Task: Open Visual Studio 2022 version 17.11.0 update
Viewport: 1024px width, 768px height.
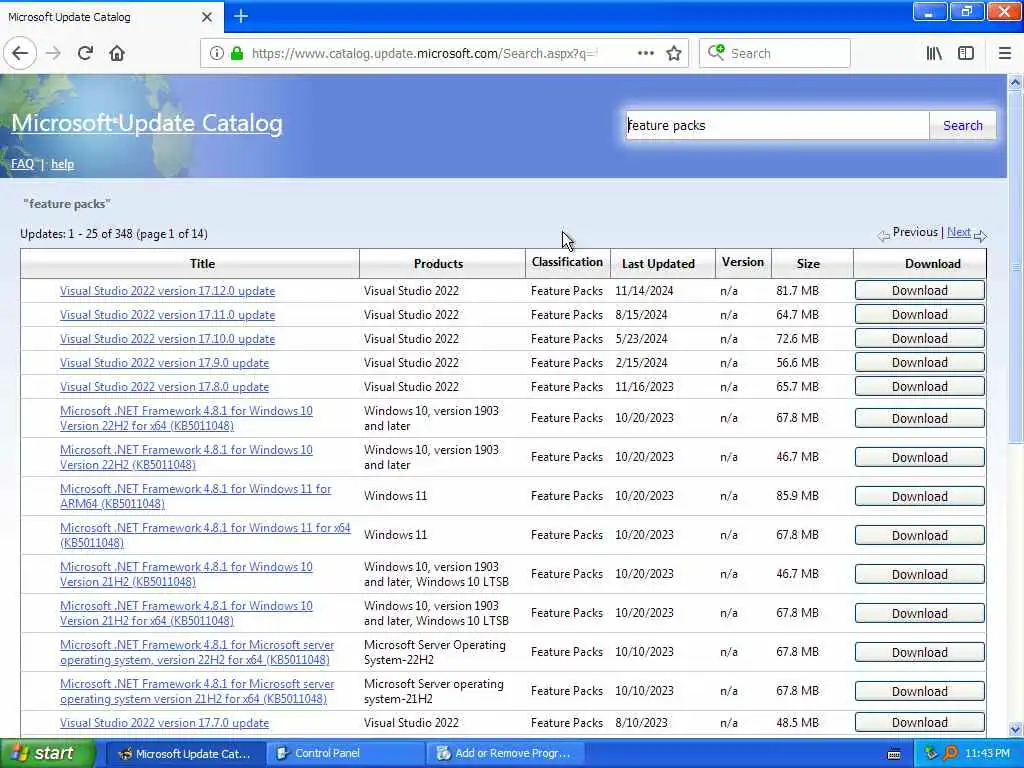Action: pyautogui.click(x=167, y=315)
